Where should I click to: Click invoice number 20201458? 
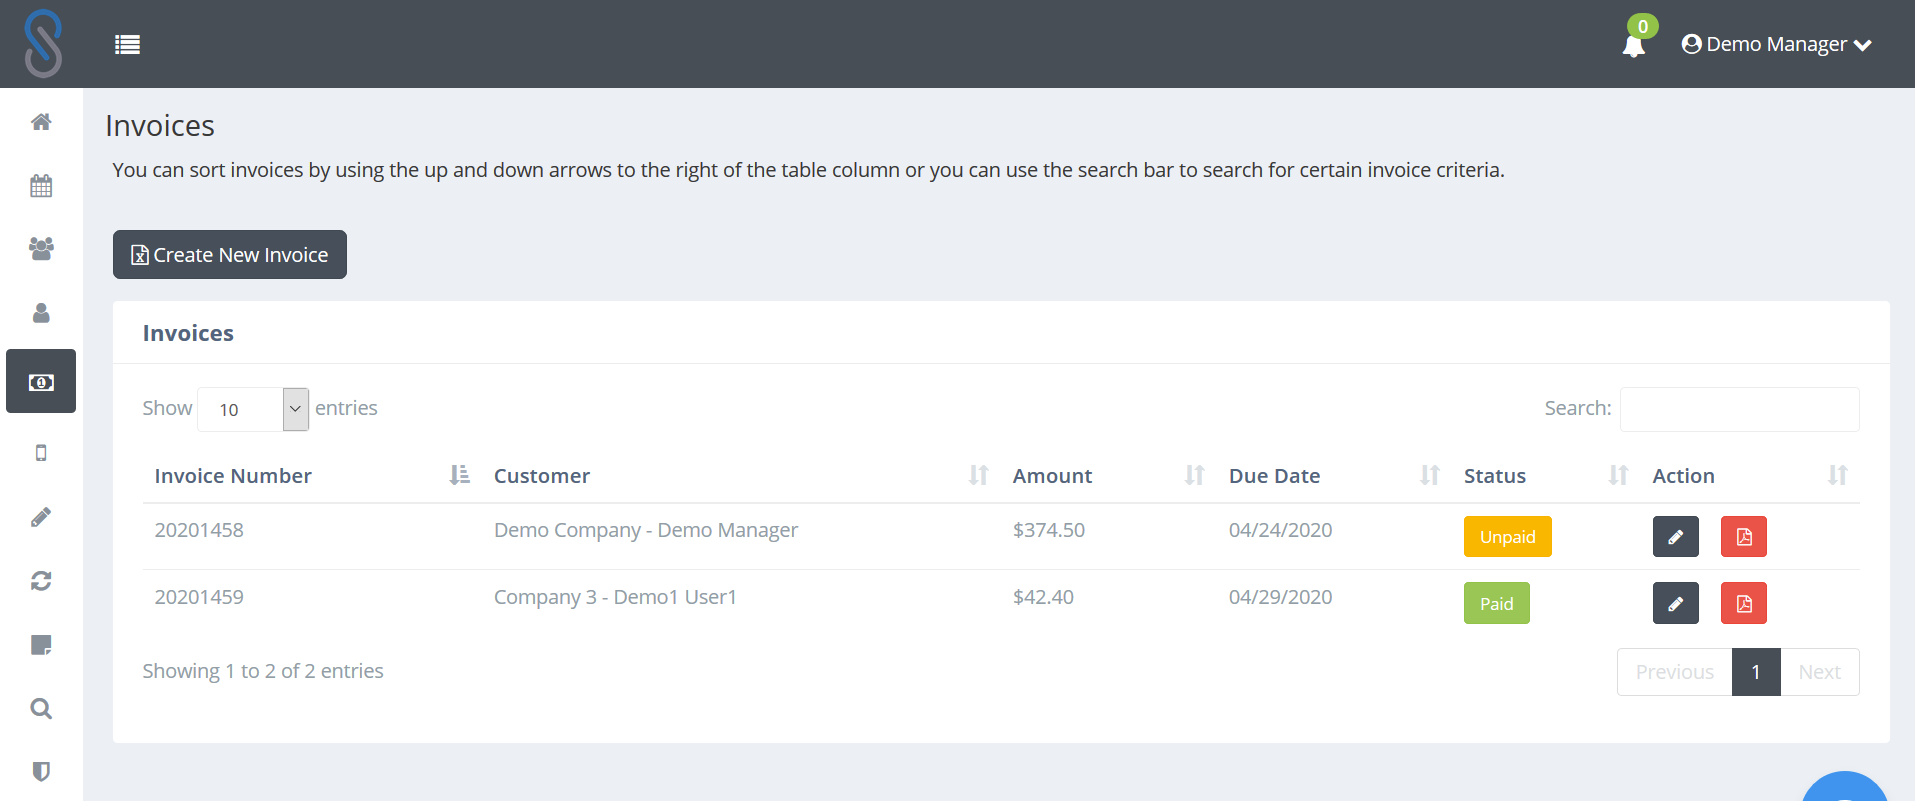pos(199,530)
